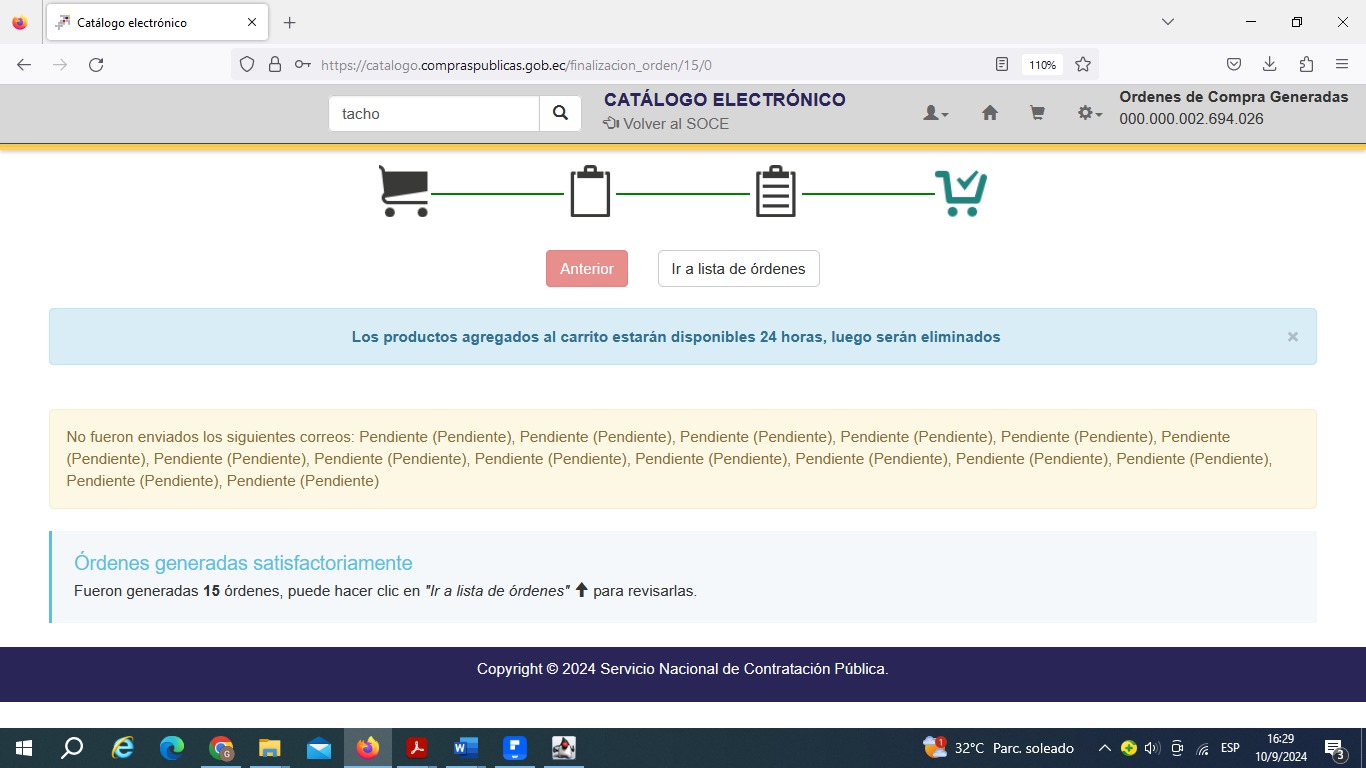Image resolution: width=1366 pixels, height=768 pixels.
Task: Expand the user account dropdown
Action: pyautogui.click(x=935, y=114)
